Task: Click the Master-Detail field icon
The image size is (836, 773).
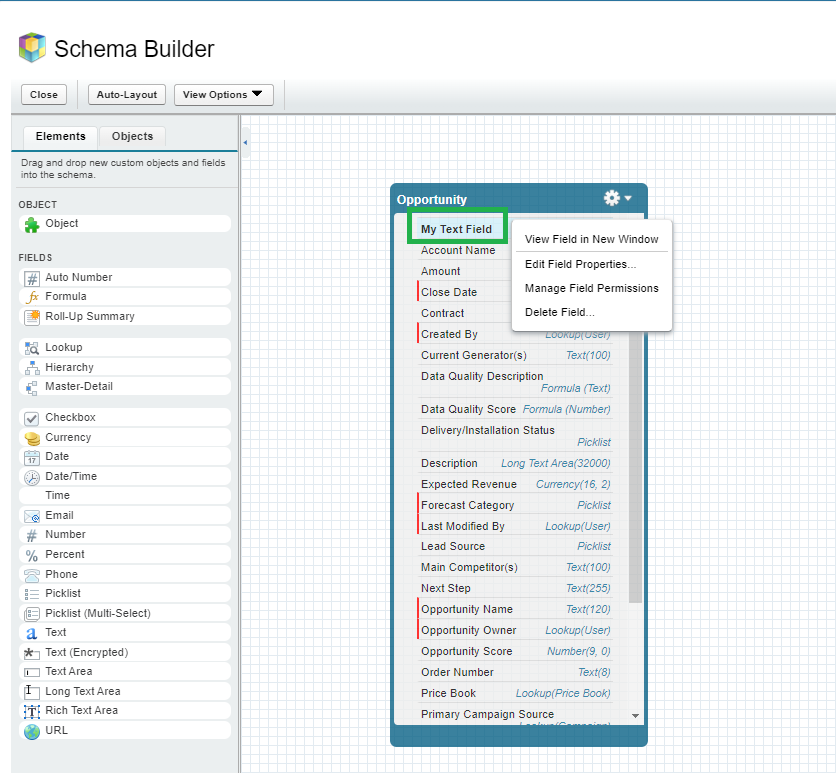Action: pos(32,387)
